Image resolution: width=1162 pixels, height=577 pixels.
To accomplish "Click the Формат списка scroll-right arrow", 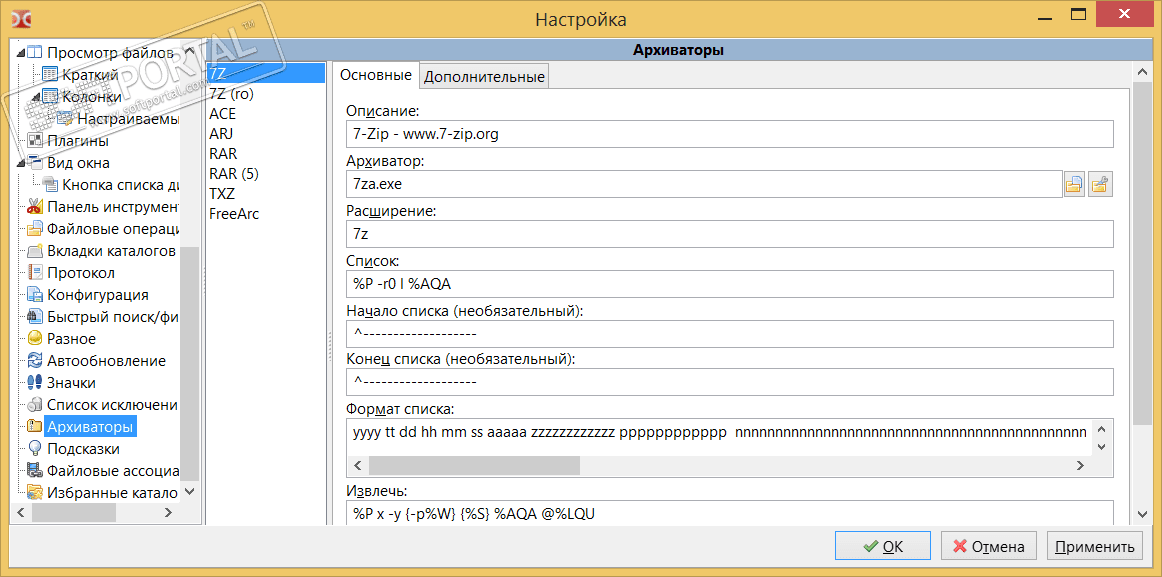I will coord(1080,465).
